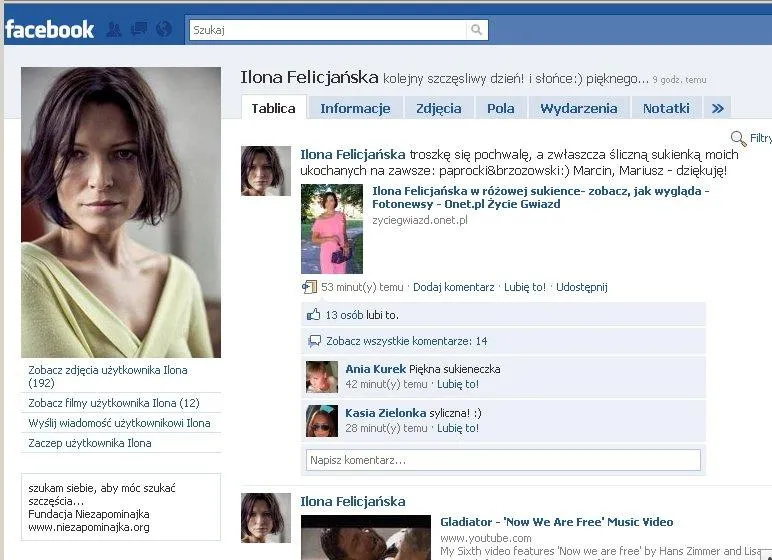772x560 pixels.
Task: Switch to the Informacje tab
Action: [x=354, y=108]
